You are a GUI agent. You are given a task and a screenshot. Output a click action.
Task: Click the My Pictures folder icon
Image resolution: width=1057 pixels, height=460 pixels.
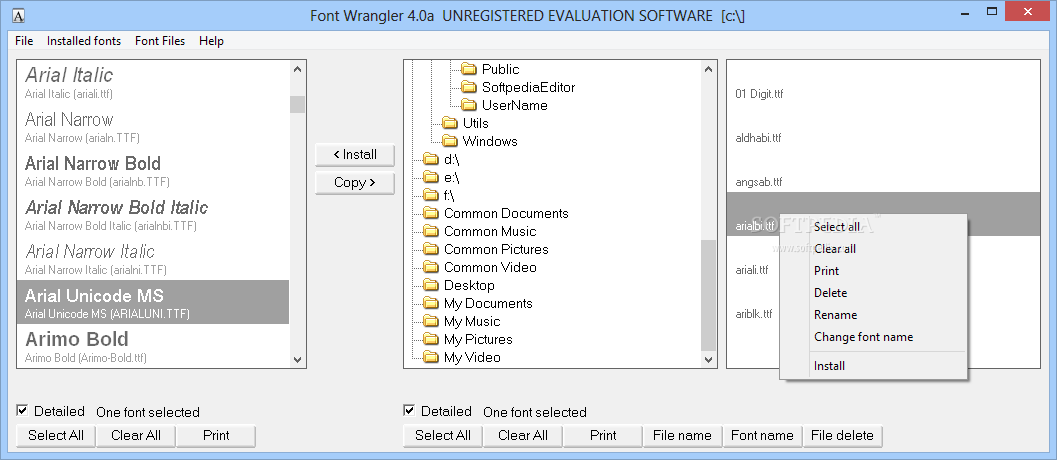(431, 339)
